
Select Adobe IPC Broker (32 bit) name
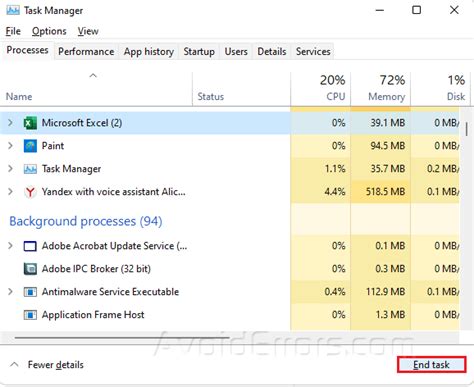click(96, 269)
